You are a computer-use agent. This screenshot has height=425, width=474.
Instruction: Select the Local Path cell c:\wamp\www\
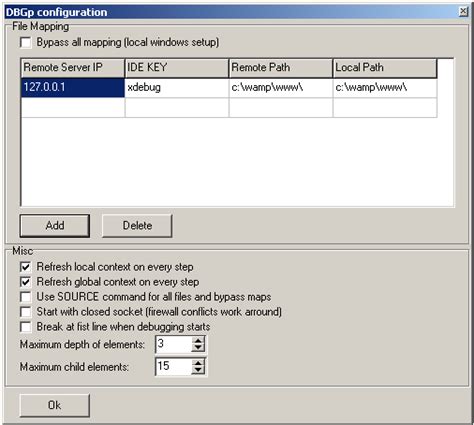coord(385,88)
